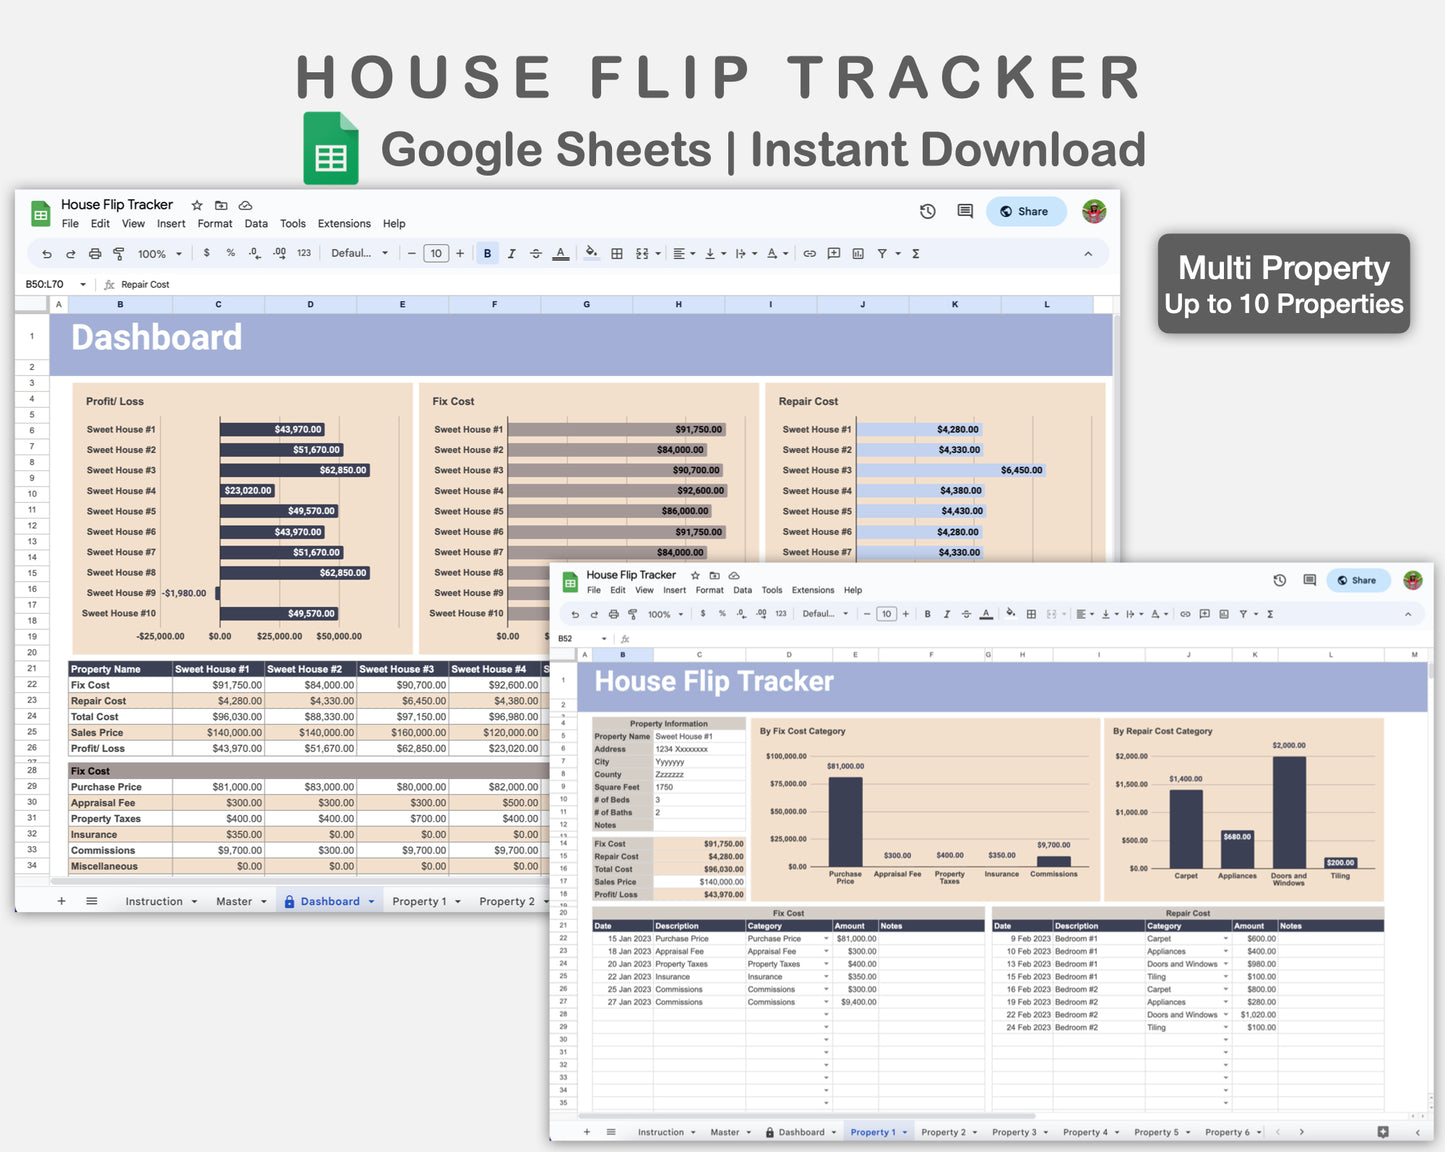Open the fill color tool
The height and width of the screenshot is (1152, 1445).
point(590,253)
